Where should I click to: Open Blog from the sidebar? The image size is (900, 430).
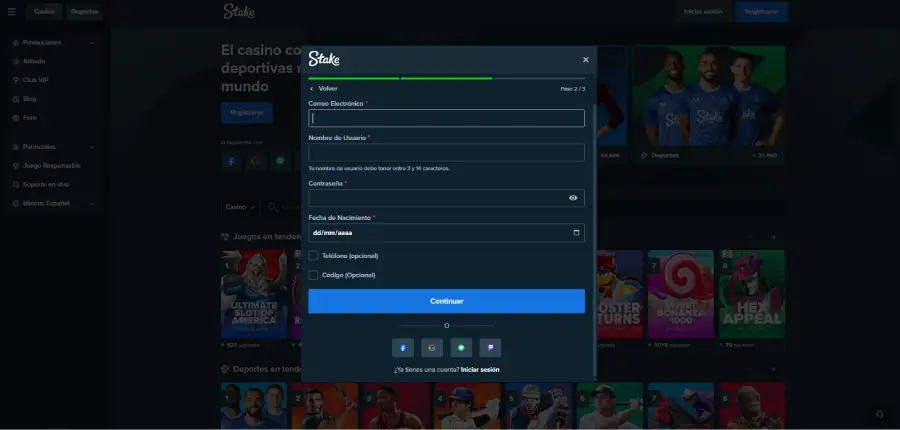(x=30, y=99)
